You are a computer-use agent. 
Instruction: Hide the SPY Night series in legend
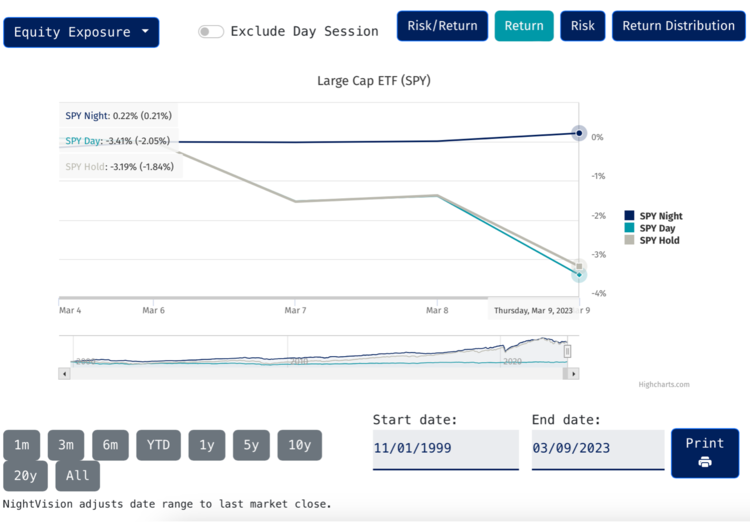[660, 216]
